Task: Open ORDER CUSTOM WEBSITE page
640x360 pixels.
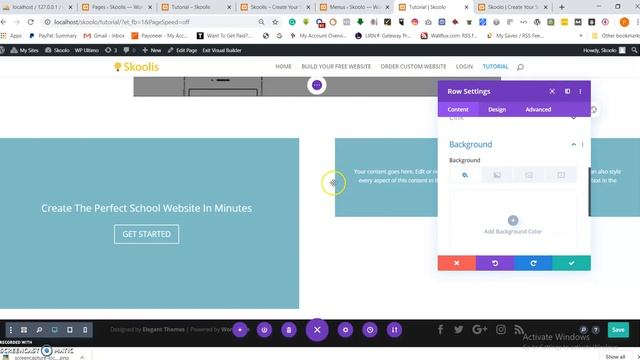Action: click(413, 67)
